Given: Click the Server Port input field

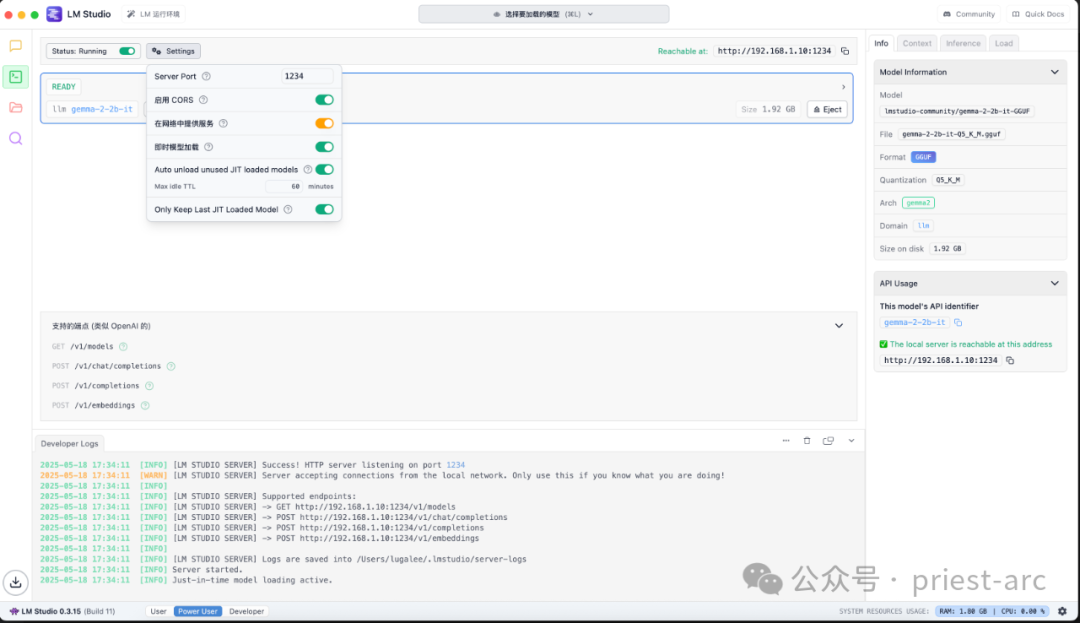Looking at the screenshot, I should pyautogui.click(x=307, y=76).
